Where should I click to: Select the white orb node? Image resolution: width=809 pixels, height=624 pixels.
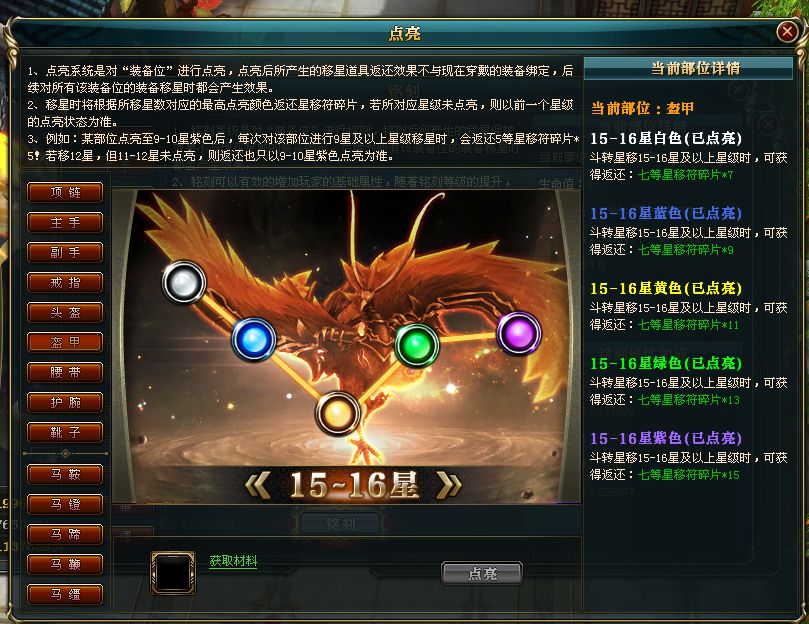point(184,282)
